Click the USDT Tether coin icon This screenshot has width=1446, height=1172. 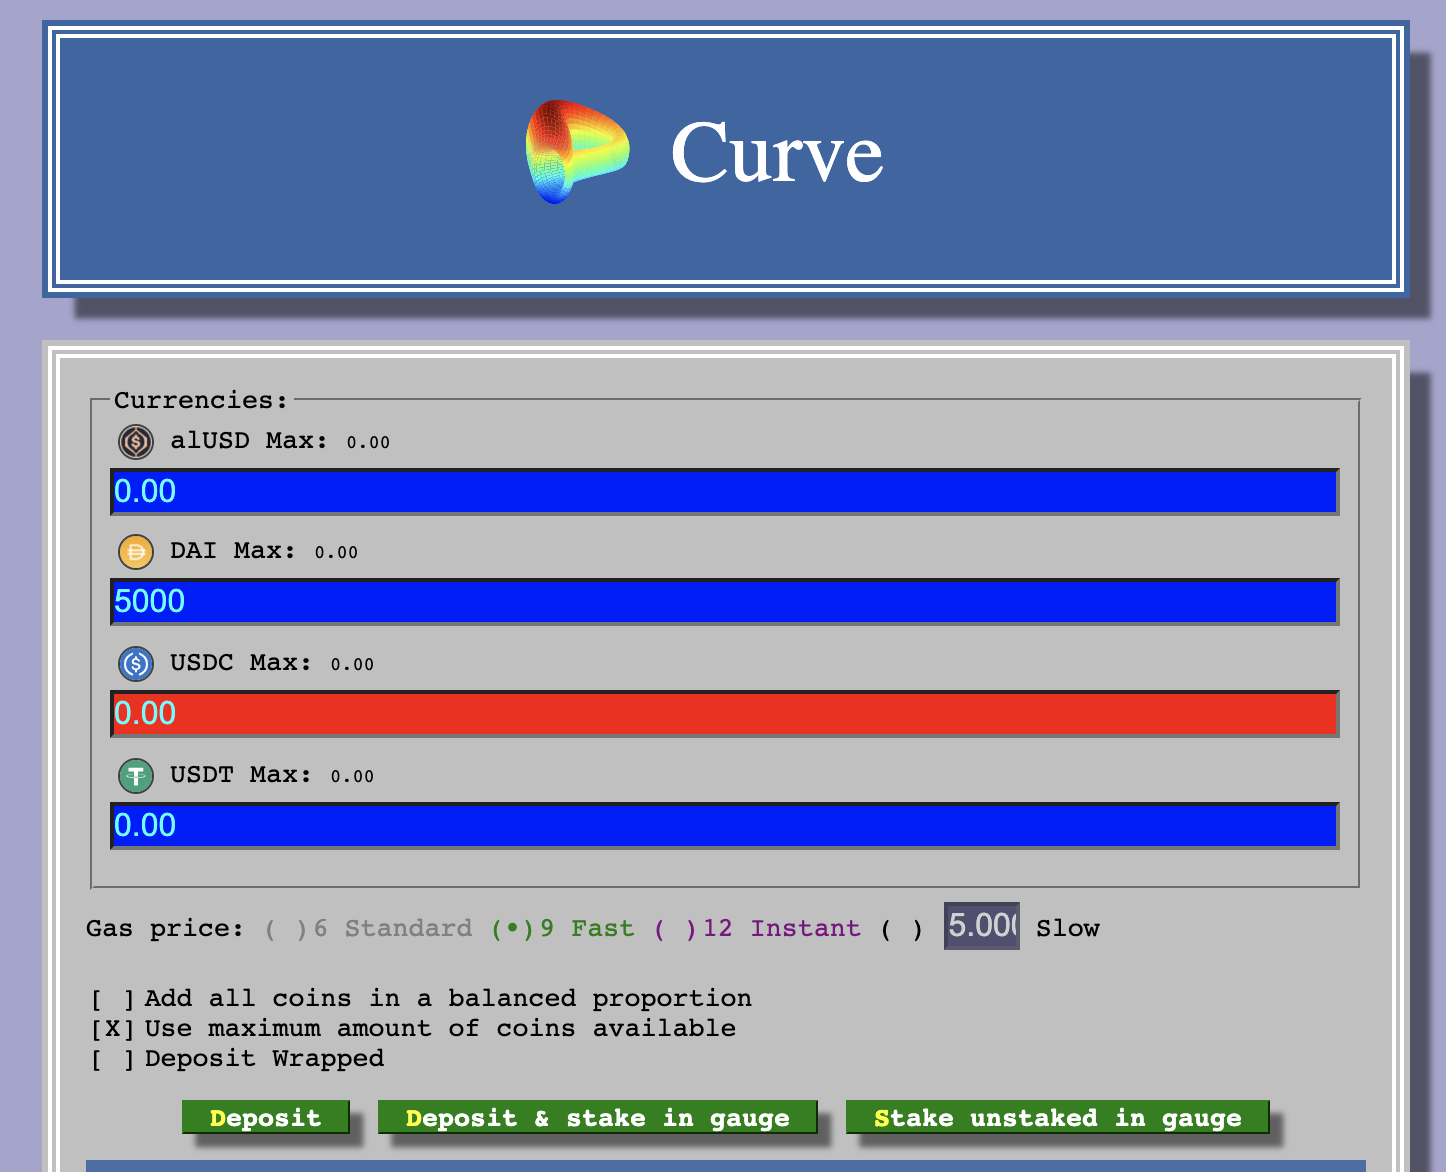pyautogui.click(x=136, y=776)
